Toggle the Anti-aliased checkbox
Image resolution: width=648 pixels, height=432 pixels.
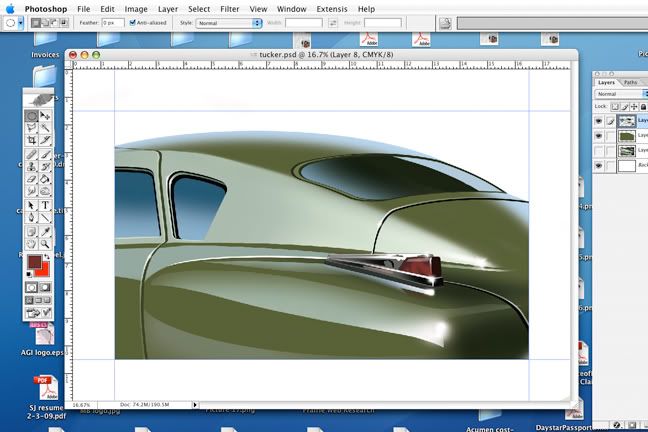click(132, 23)
